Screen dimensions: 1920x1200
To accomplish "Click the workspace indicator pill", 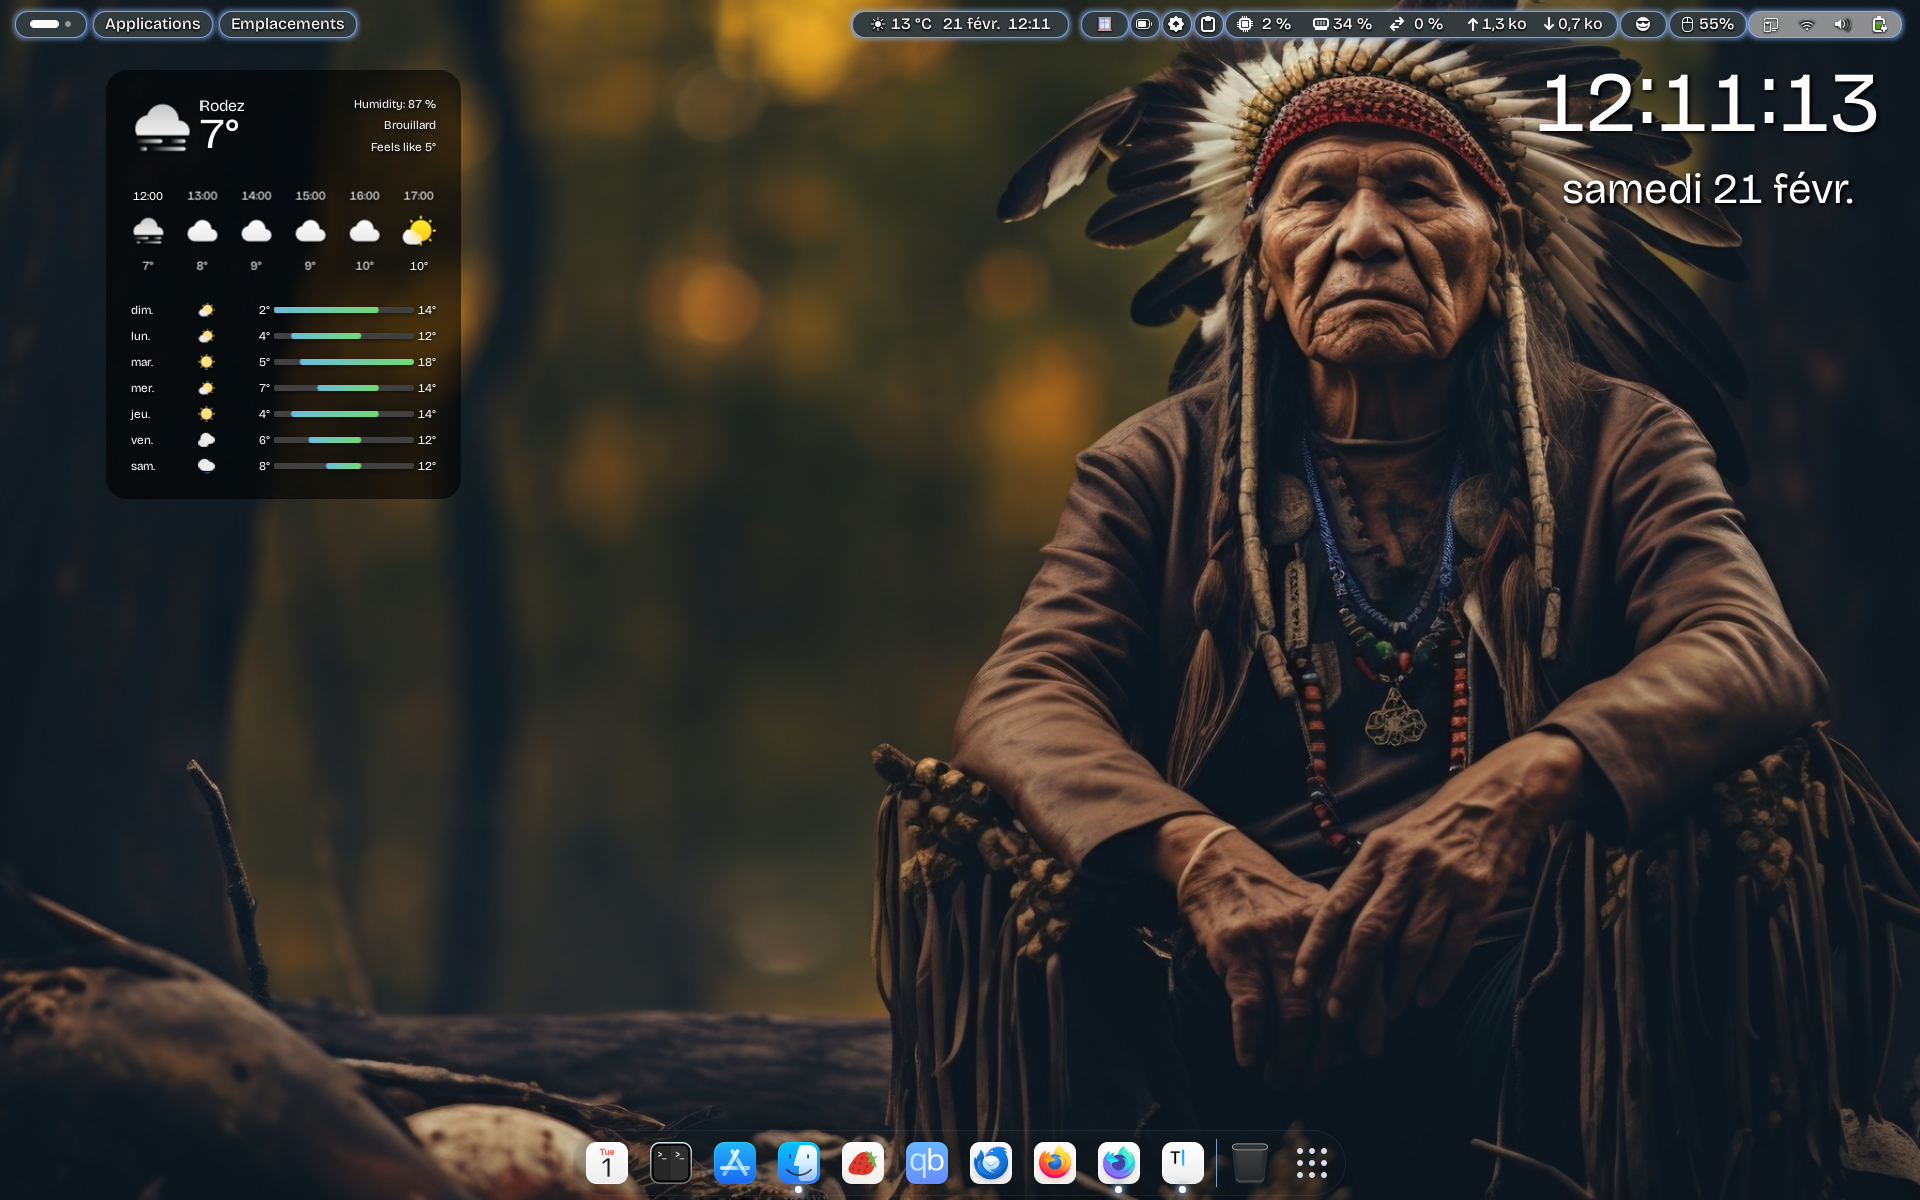I will pos(50,24).
